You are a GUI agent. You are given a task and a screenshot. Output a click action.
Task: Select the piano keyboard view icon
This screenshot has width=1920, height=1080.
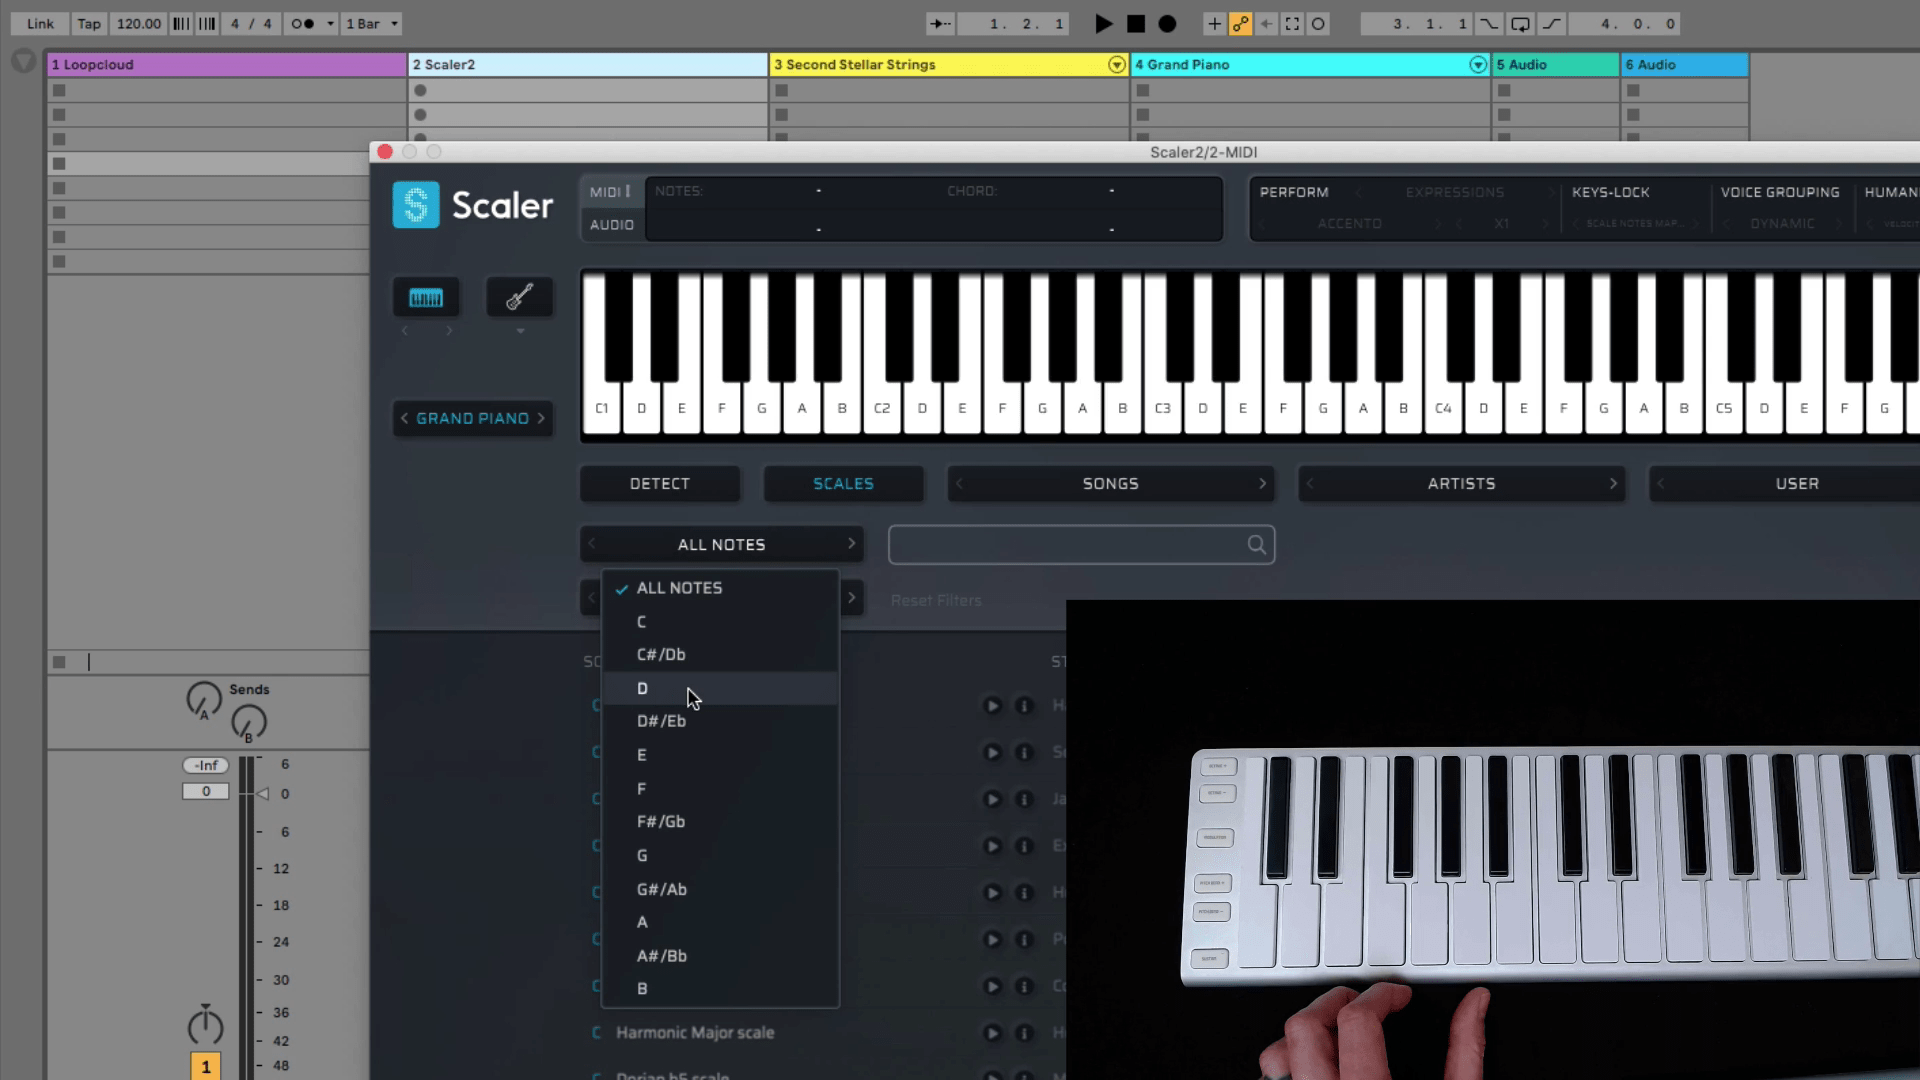point(426,298)
